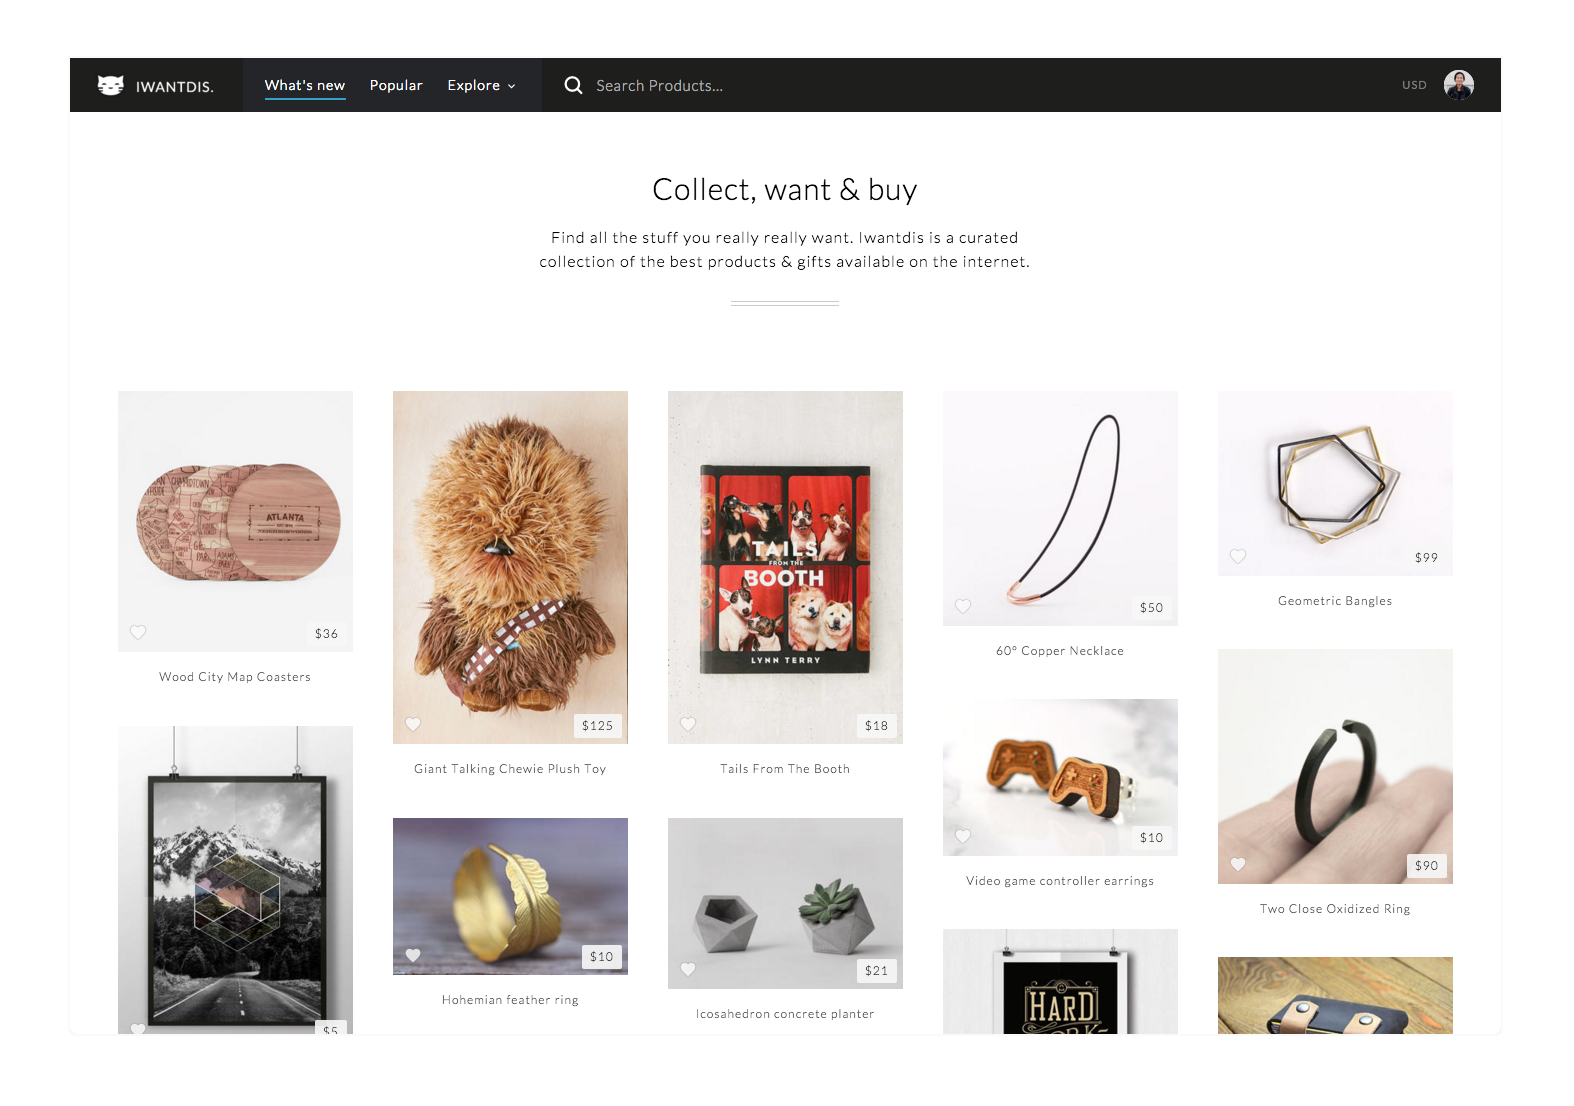Toggle heart on Tails From The Booth

[x=688, y=724]
